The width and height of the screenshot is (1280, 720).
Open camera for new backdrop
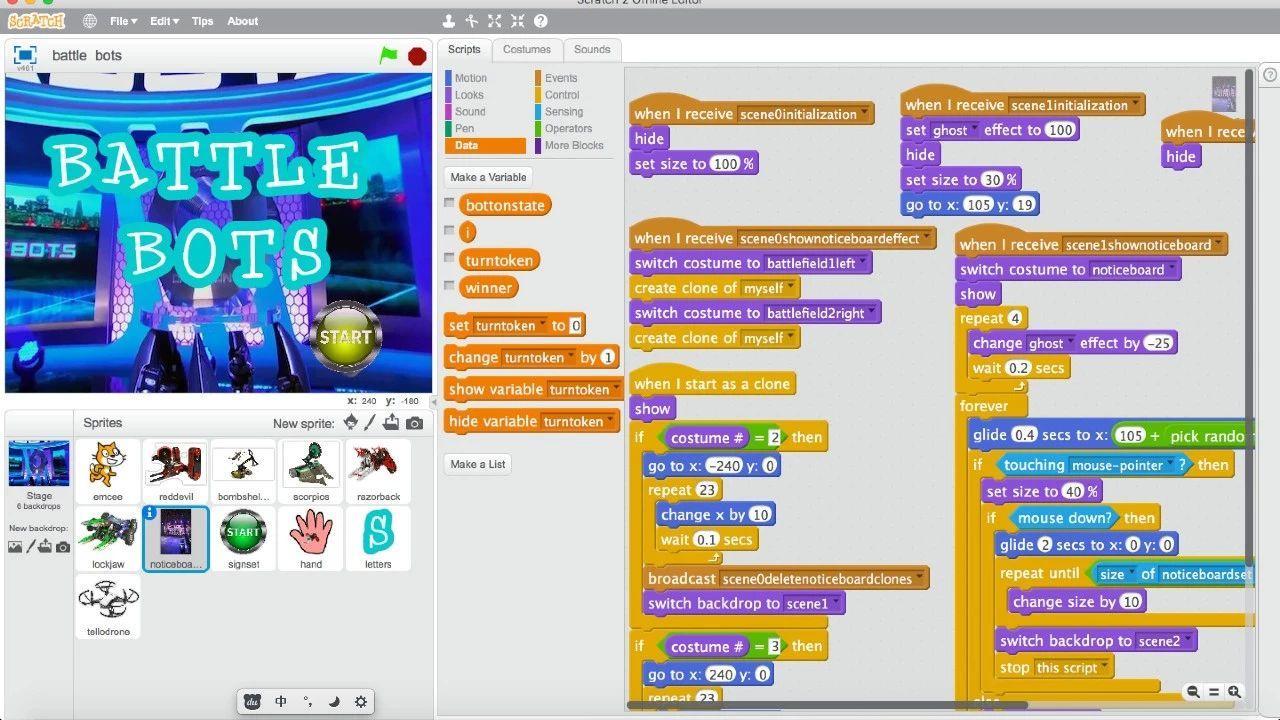click(63, 547)
